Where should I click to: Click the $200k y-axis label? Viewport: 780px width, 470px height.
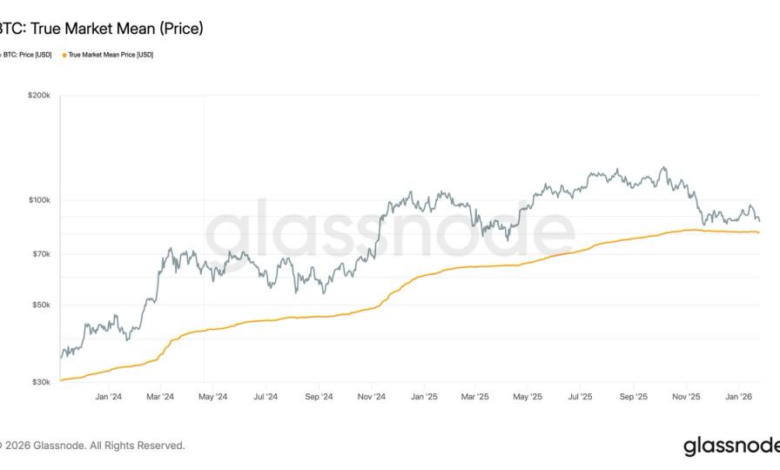[x=38, y=95]
